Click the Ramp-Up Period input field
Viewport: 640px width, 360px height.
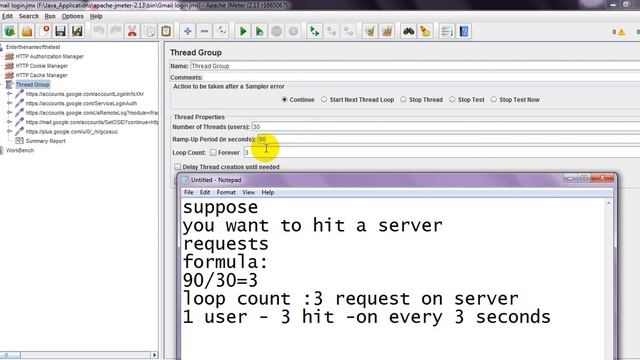448,139
